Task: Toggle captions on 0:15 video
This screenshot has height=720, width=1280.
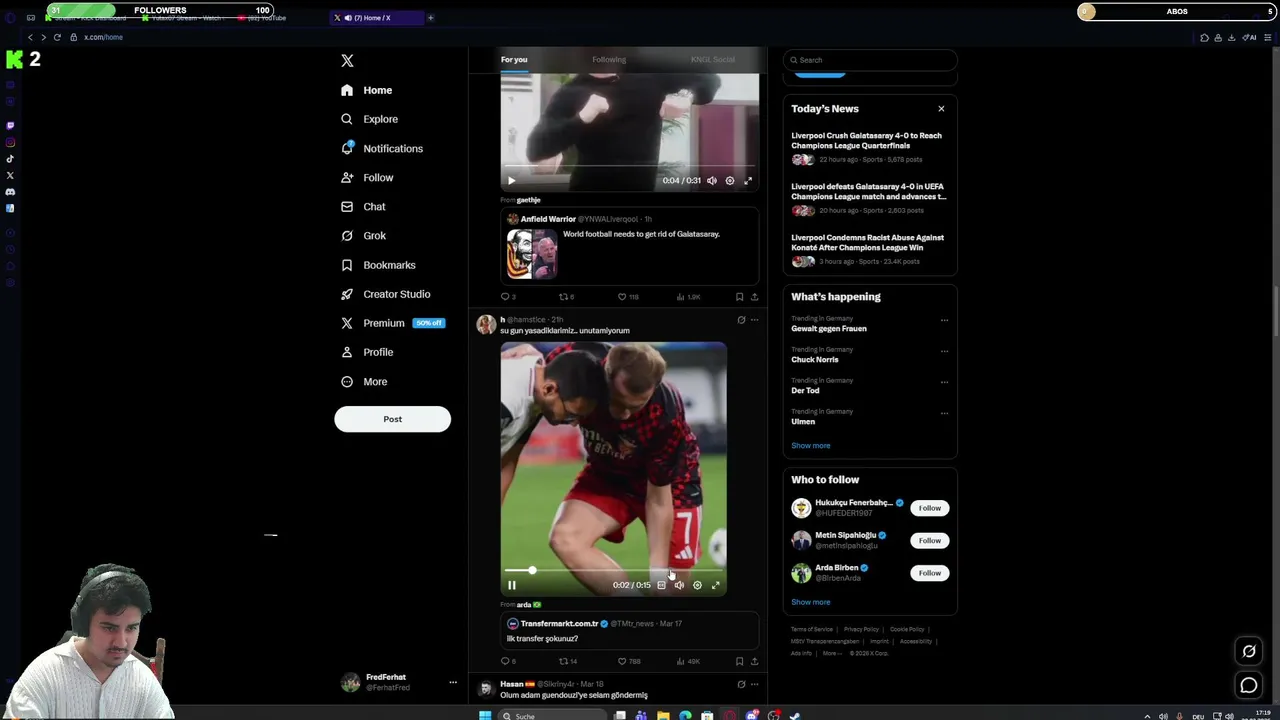Action: pyautogui.click(x=661, y=585)
